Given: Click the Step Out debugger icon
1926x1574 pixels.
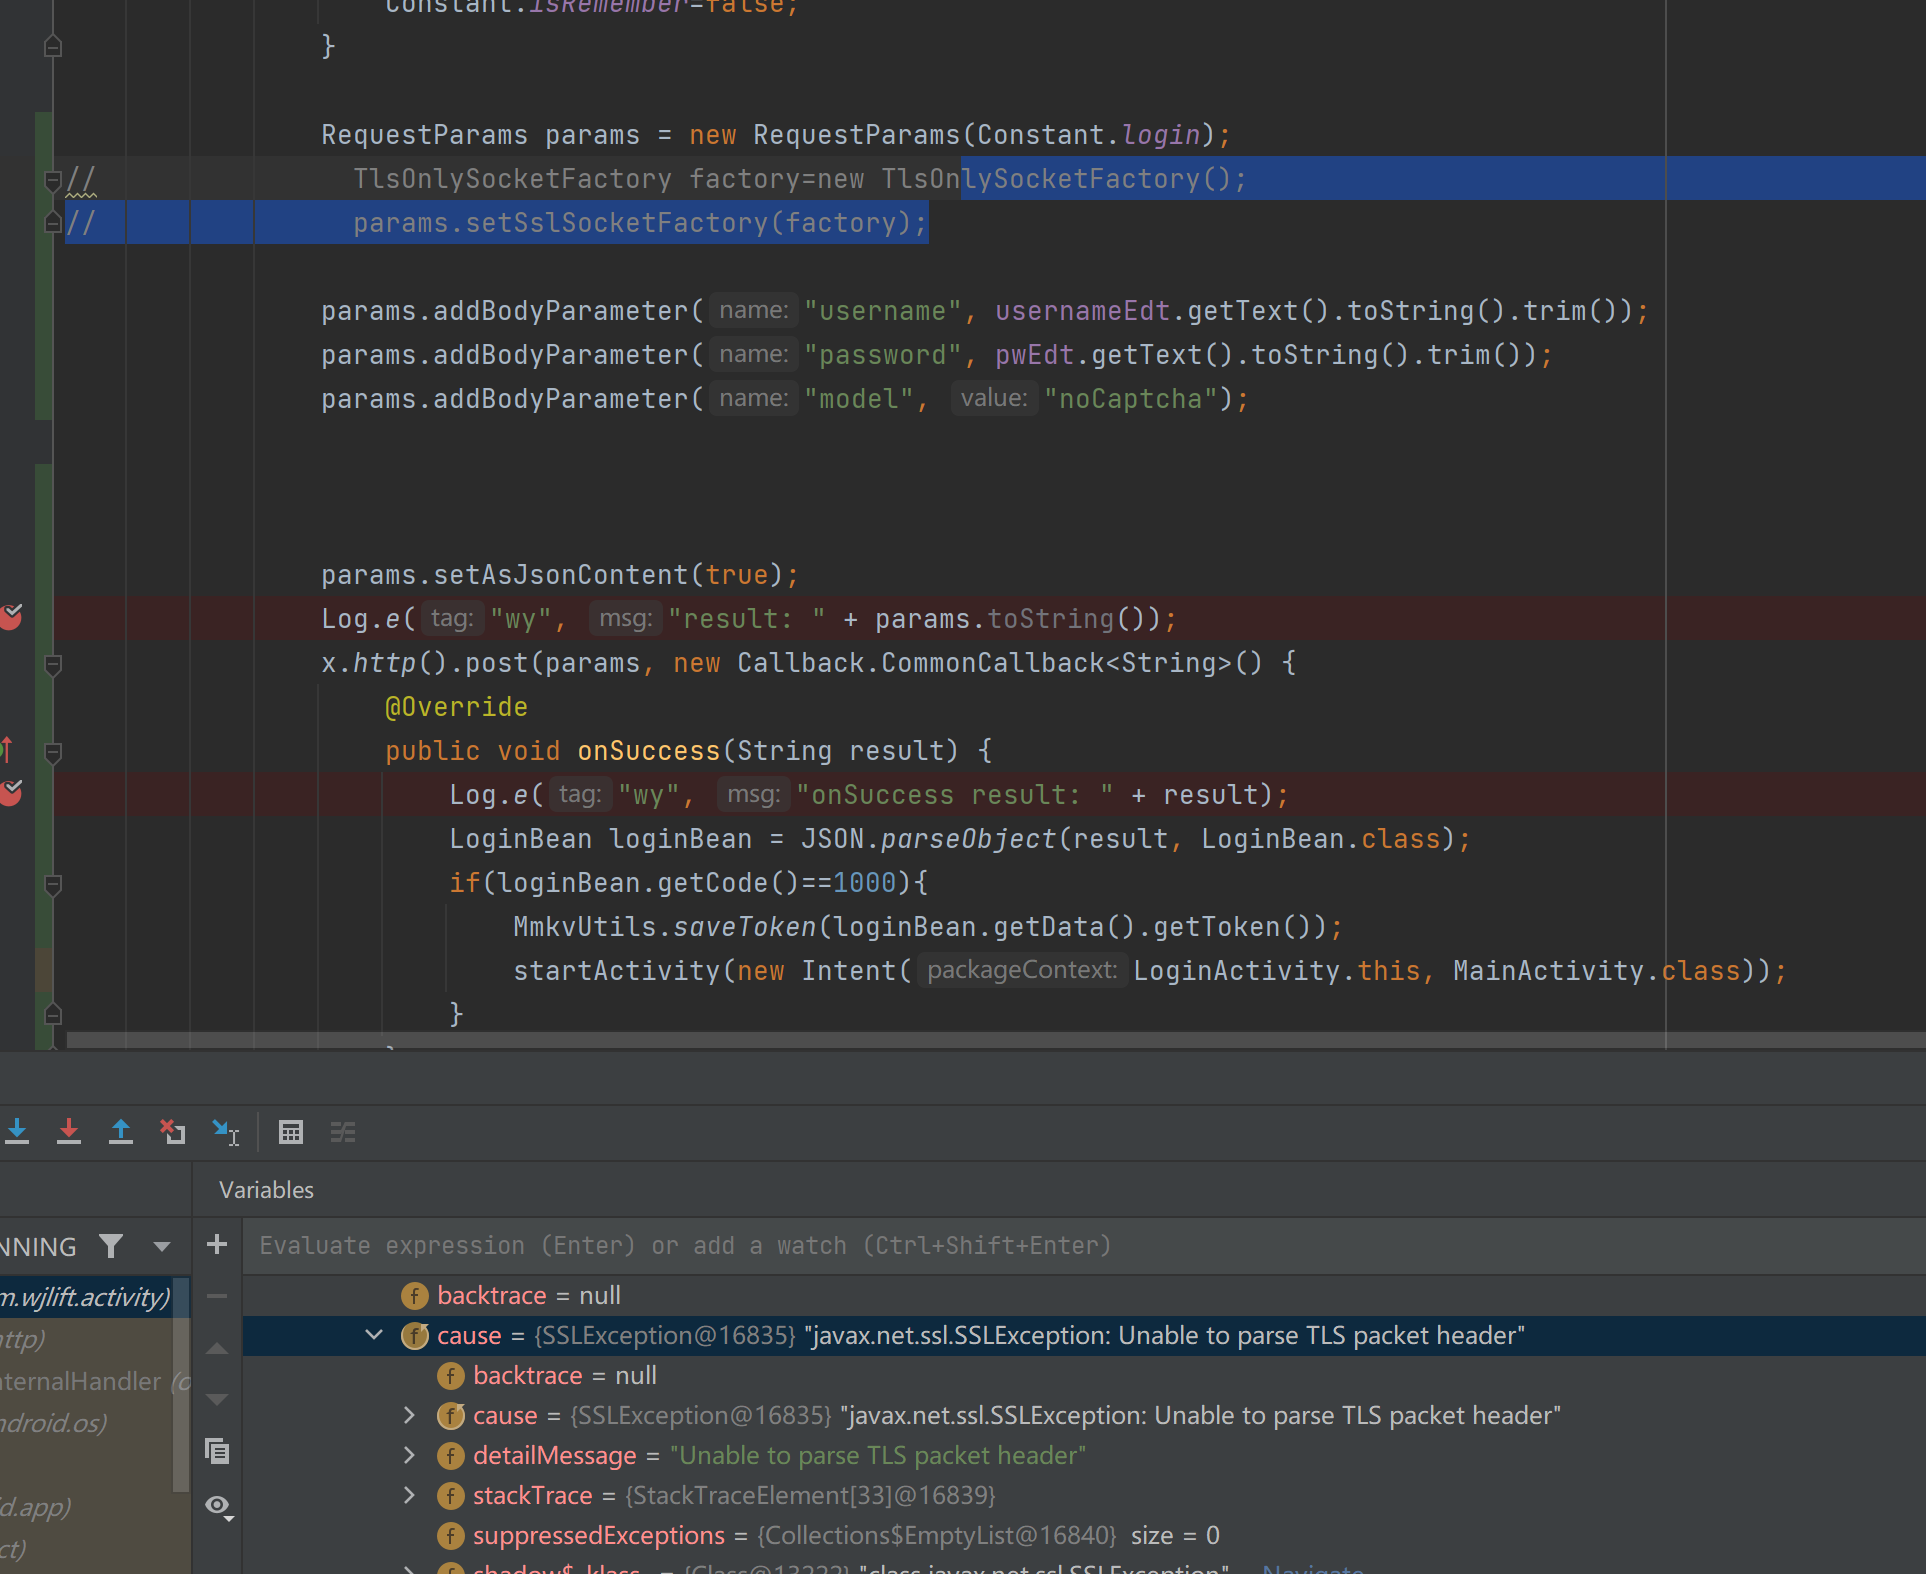Looking at the screenshot, I should pos(121,1131).
